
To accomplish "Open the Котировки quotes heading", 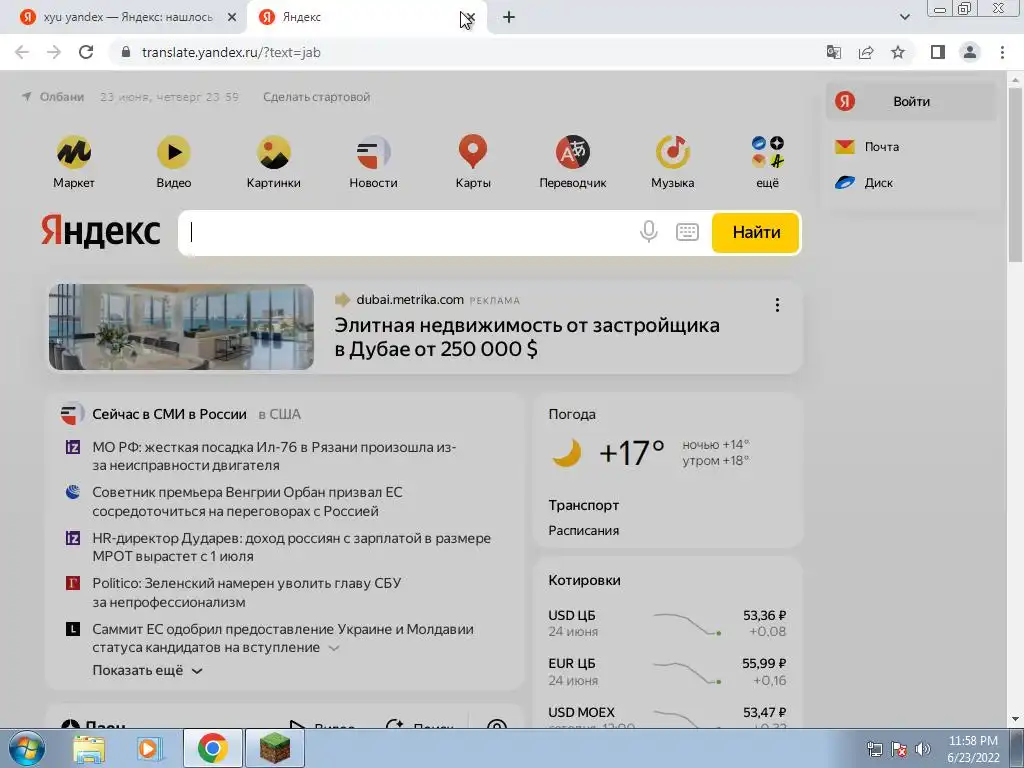I will [584, 580].
